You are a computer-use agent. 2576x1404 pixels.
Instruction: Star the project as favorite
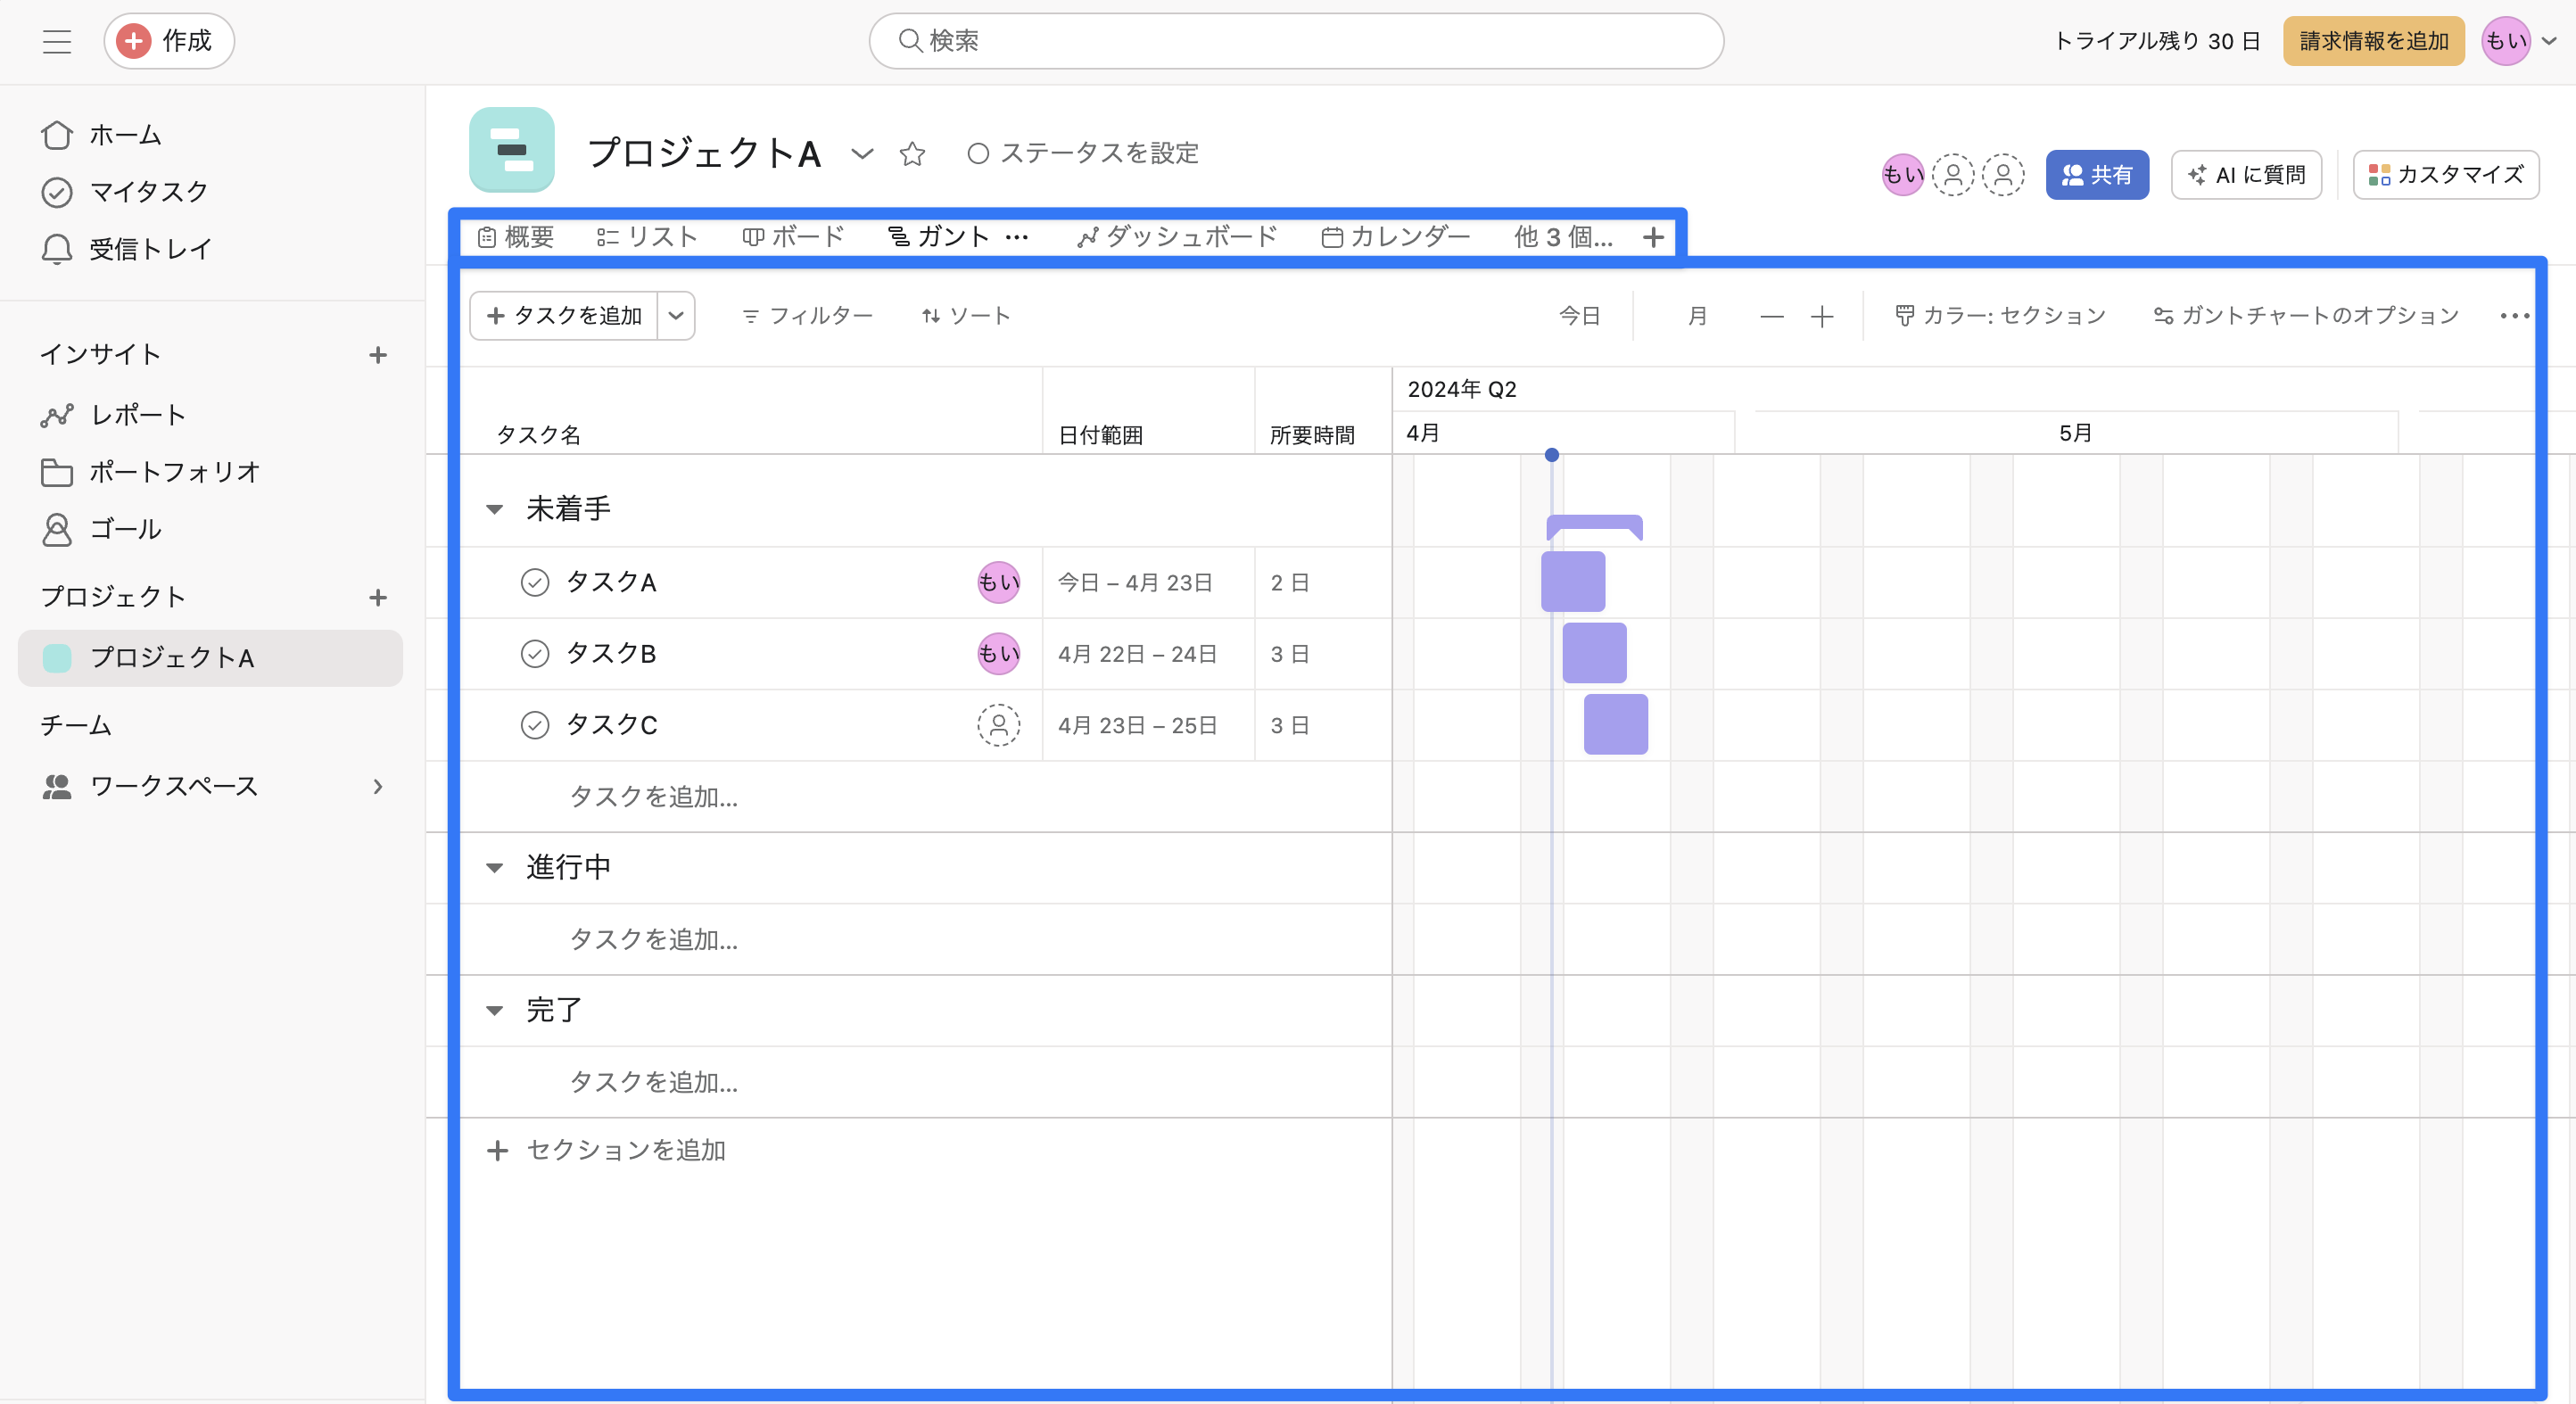click(912, 154)
